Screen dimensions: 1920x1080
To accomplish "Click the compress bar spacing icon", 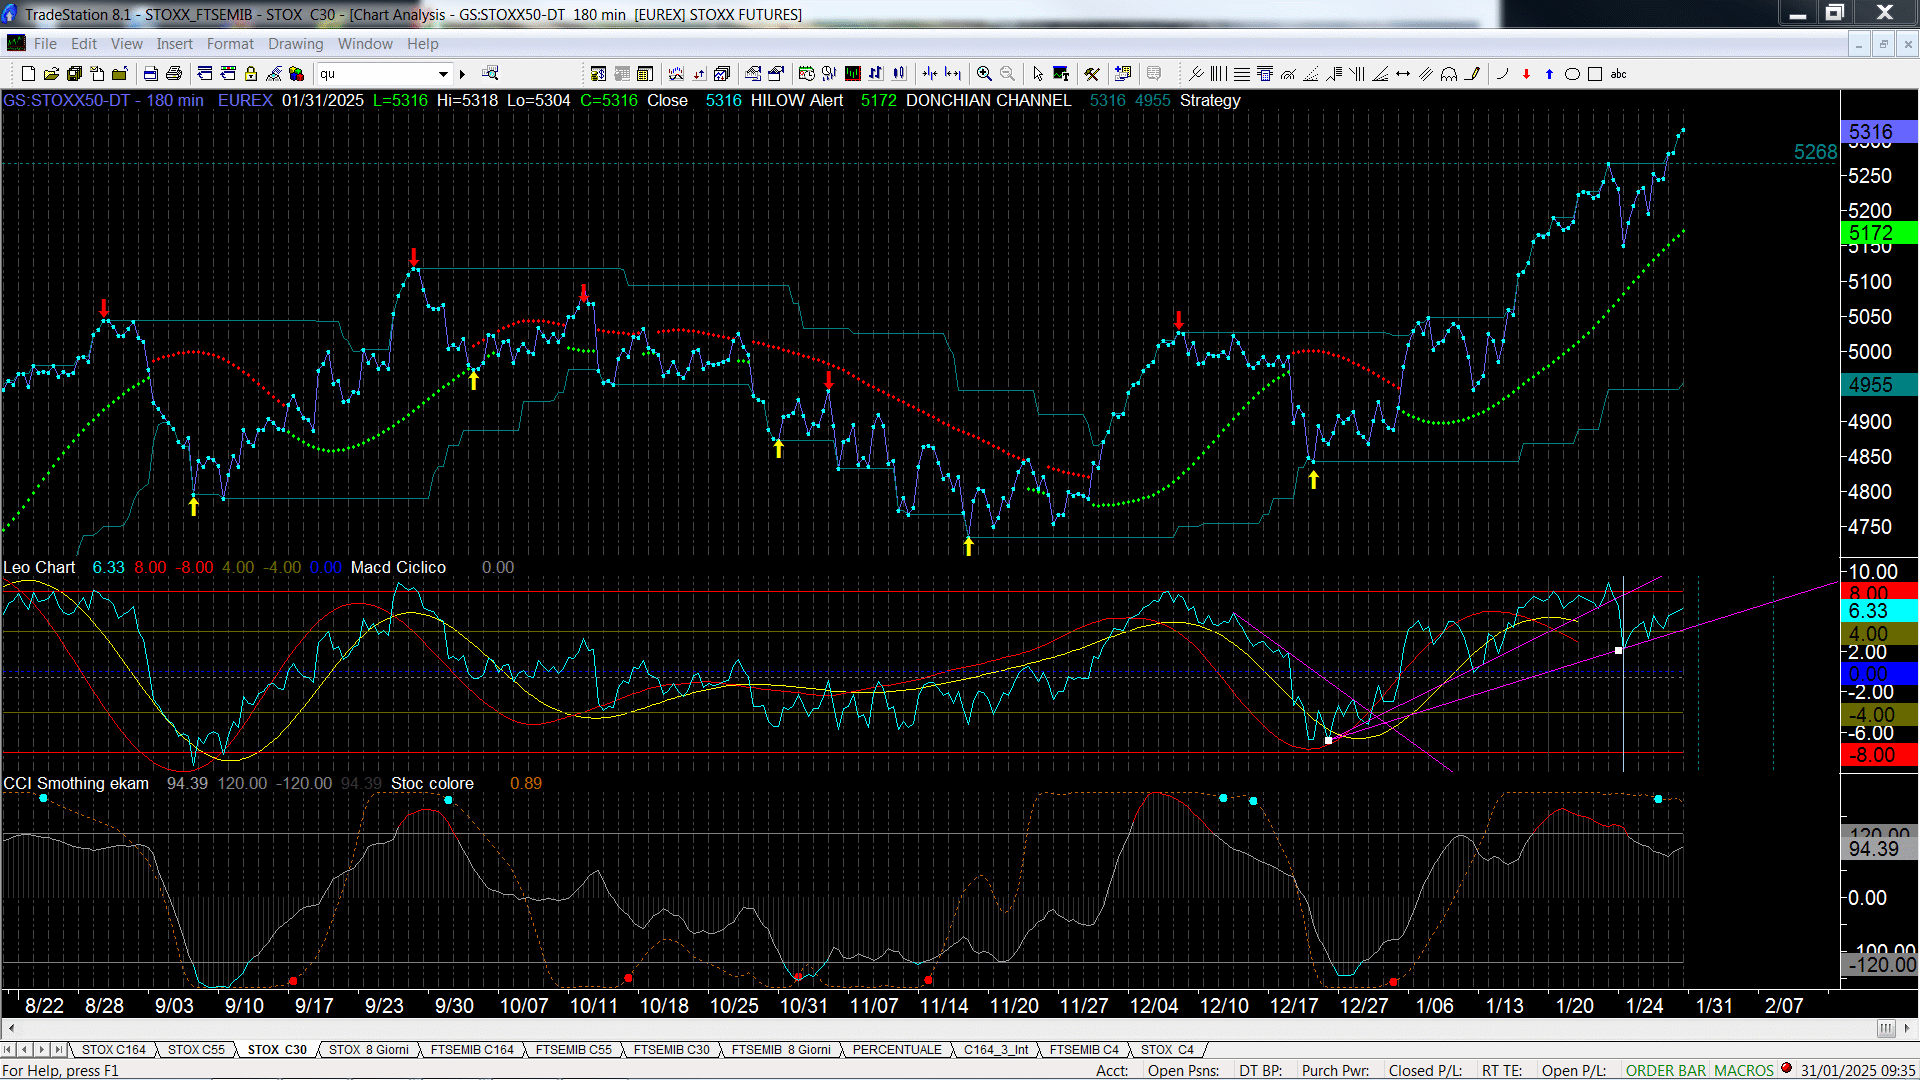I will [930, 74].
